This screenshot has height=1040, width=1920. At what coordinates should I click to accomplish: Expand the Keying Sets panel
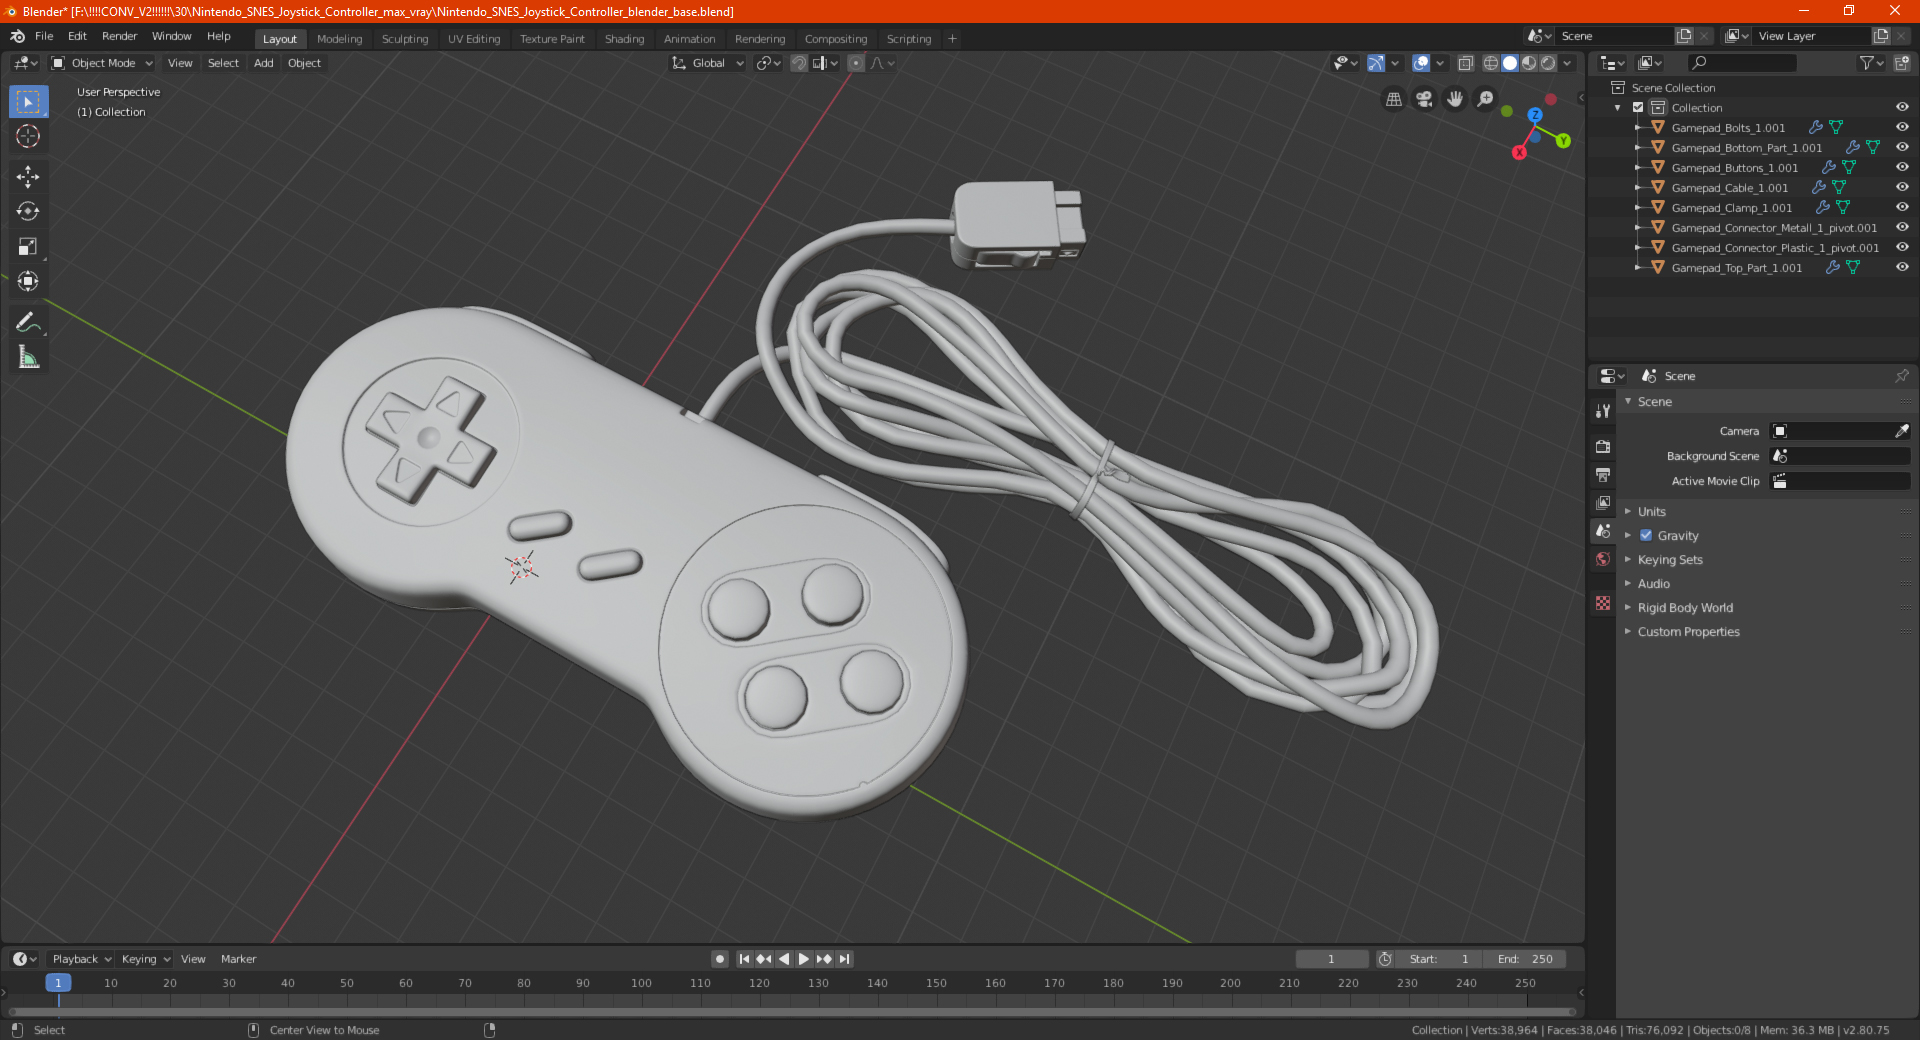pyautogui.click(x=1669, y=559)
